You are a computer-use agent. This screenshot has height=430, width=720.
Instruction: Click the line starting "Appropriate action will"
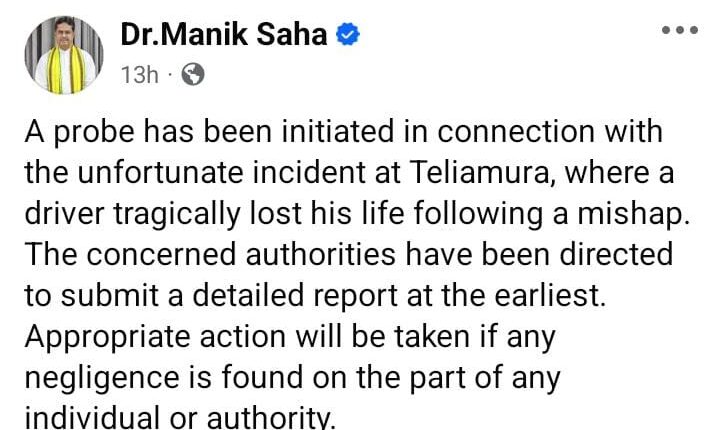(x=288, y=336)
